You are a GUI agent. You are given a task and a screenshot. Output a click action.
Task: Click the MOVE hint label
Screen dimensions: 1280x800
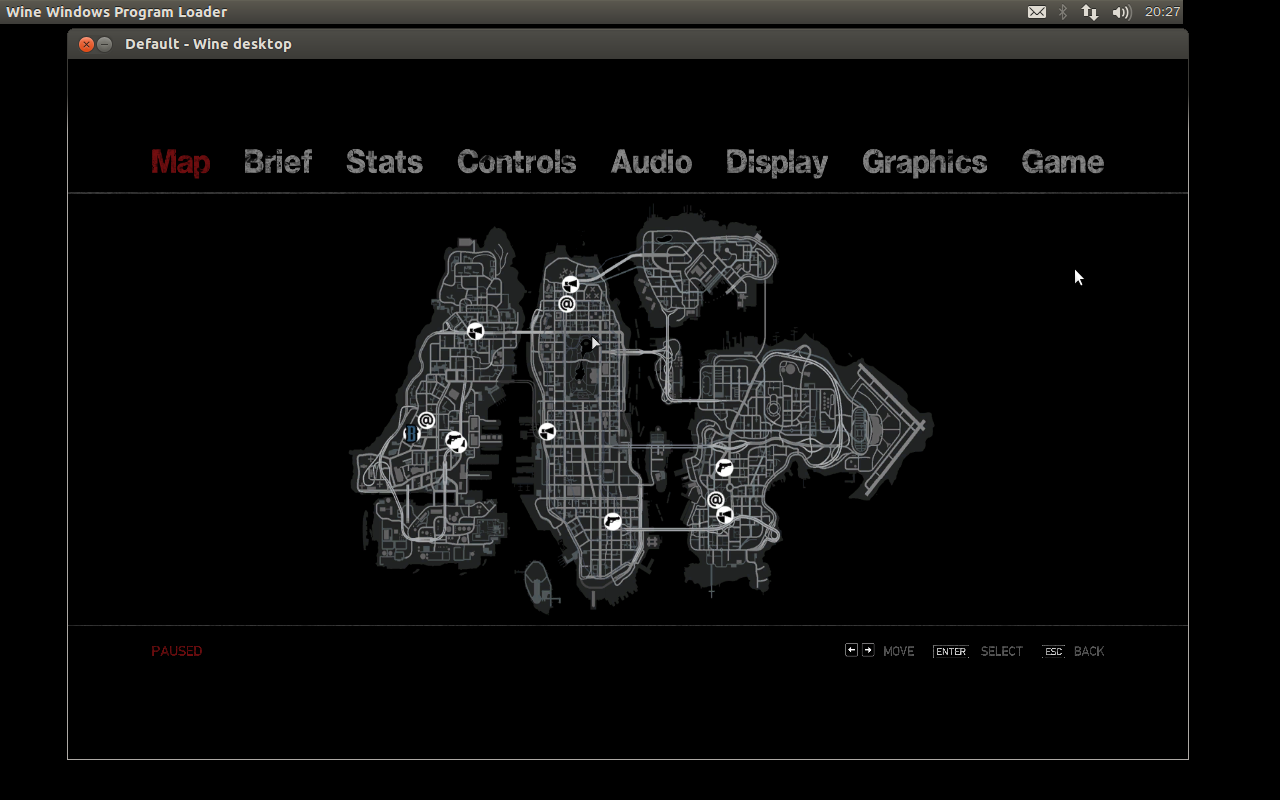coord(899,651)
